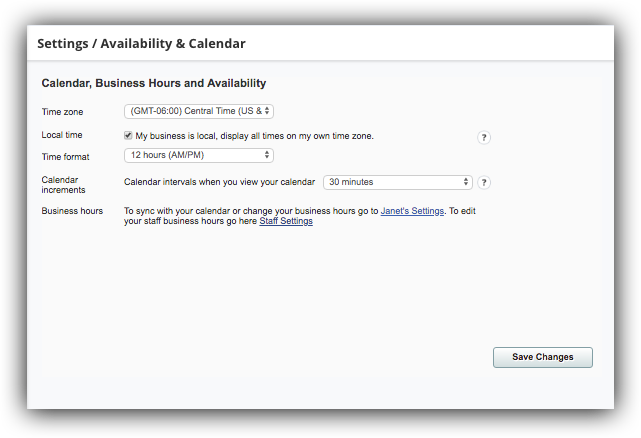Viewport: 641px width, 438px height.
Task: Open the Time zone dropdown
Action: pyautogui.click(x=199, y=111)
